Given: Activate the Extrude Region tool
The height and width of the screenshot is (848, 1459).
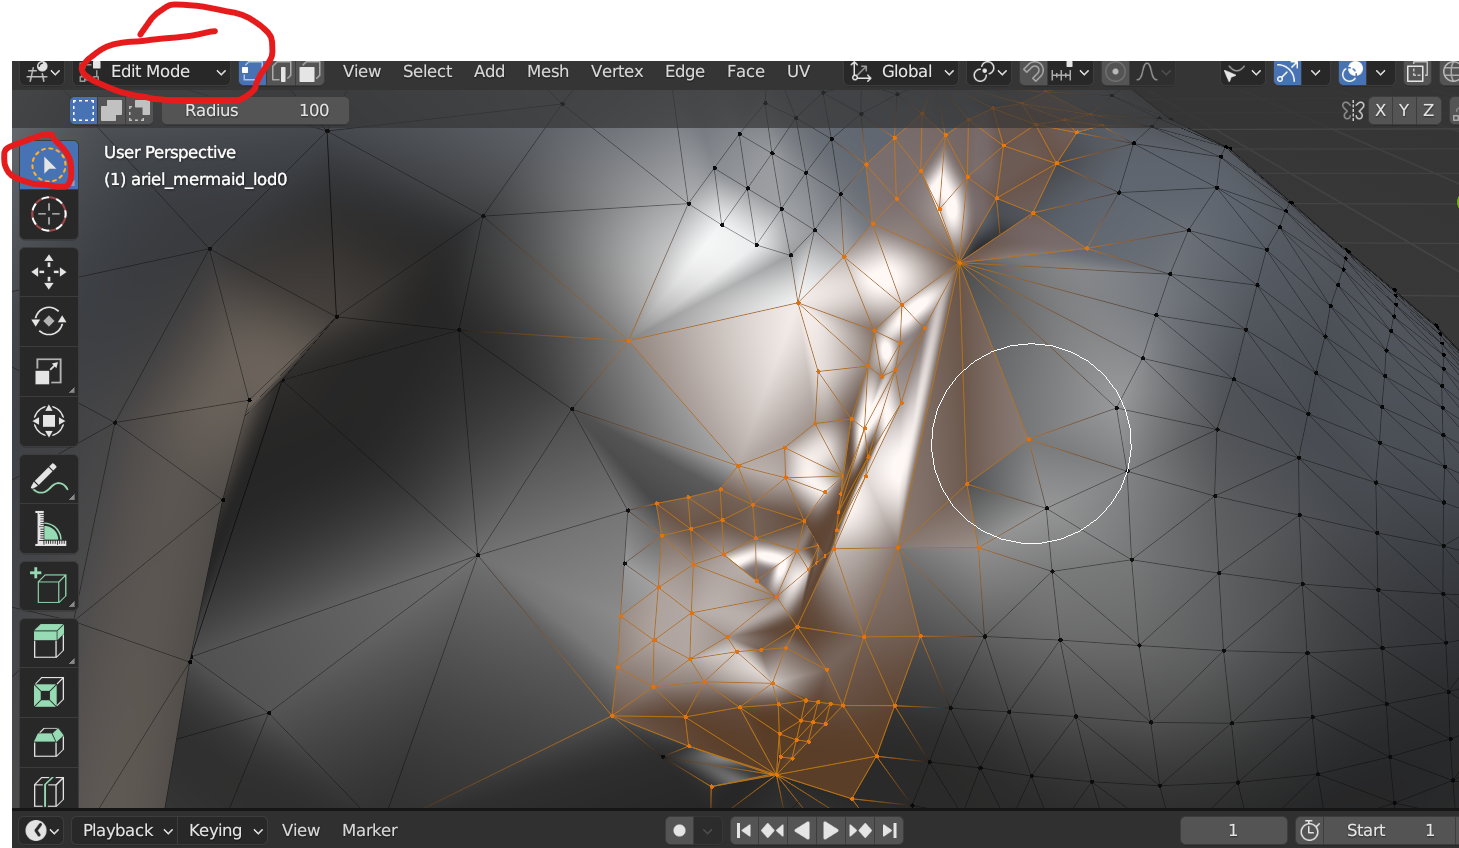Looking at the screenshot, I should tap(49, 643).
